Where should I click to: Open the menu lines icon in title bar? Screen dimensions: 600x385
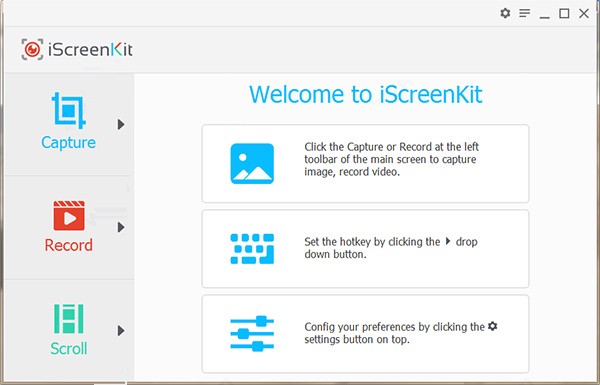[x=525, y=13]
